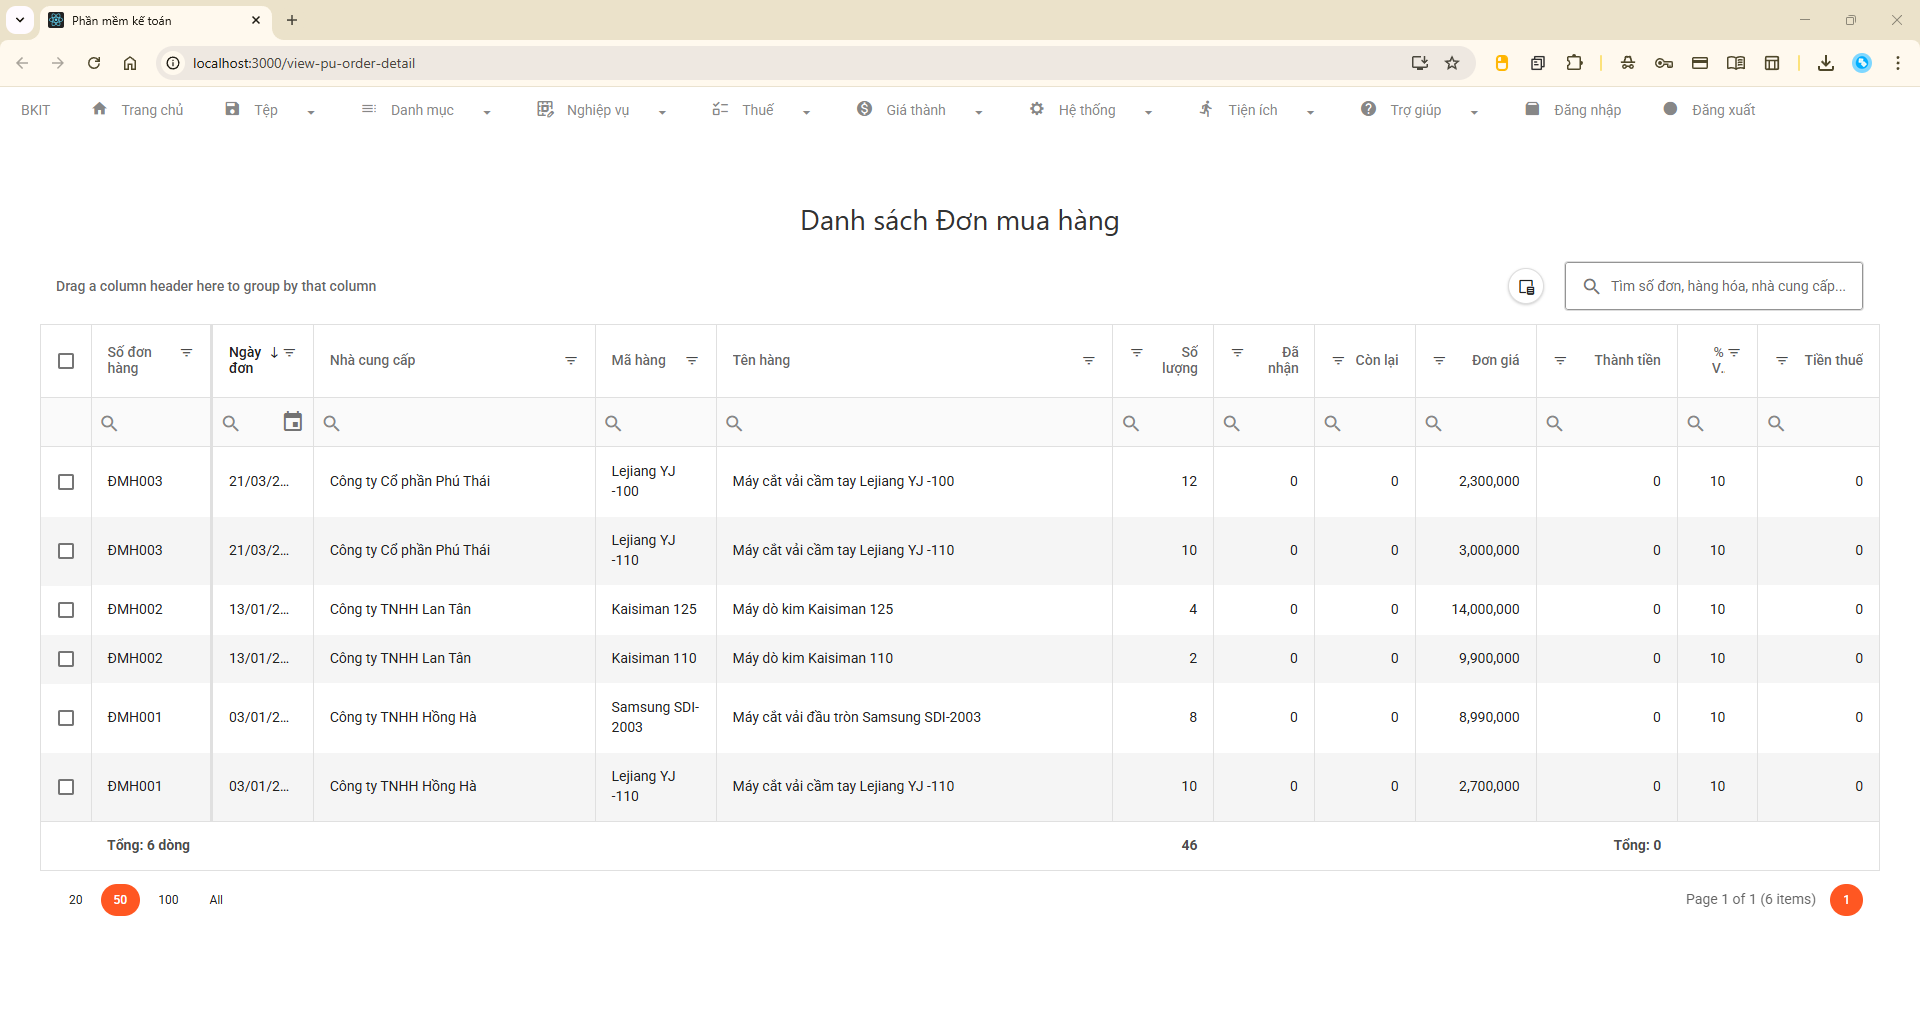
Task: Focus the Tìm số đơn search box
Action: point(1714,286)
